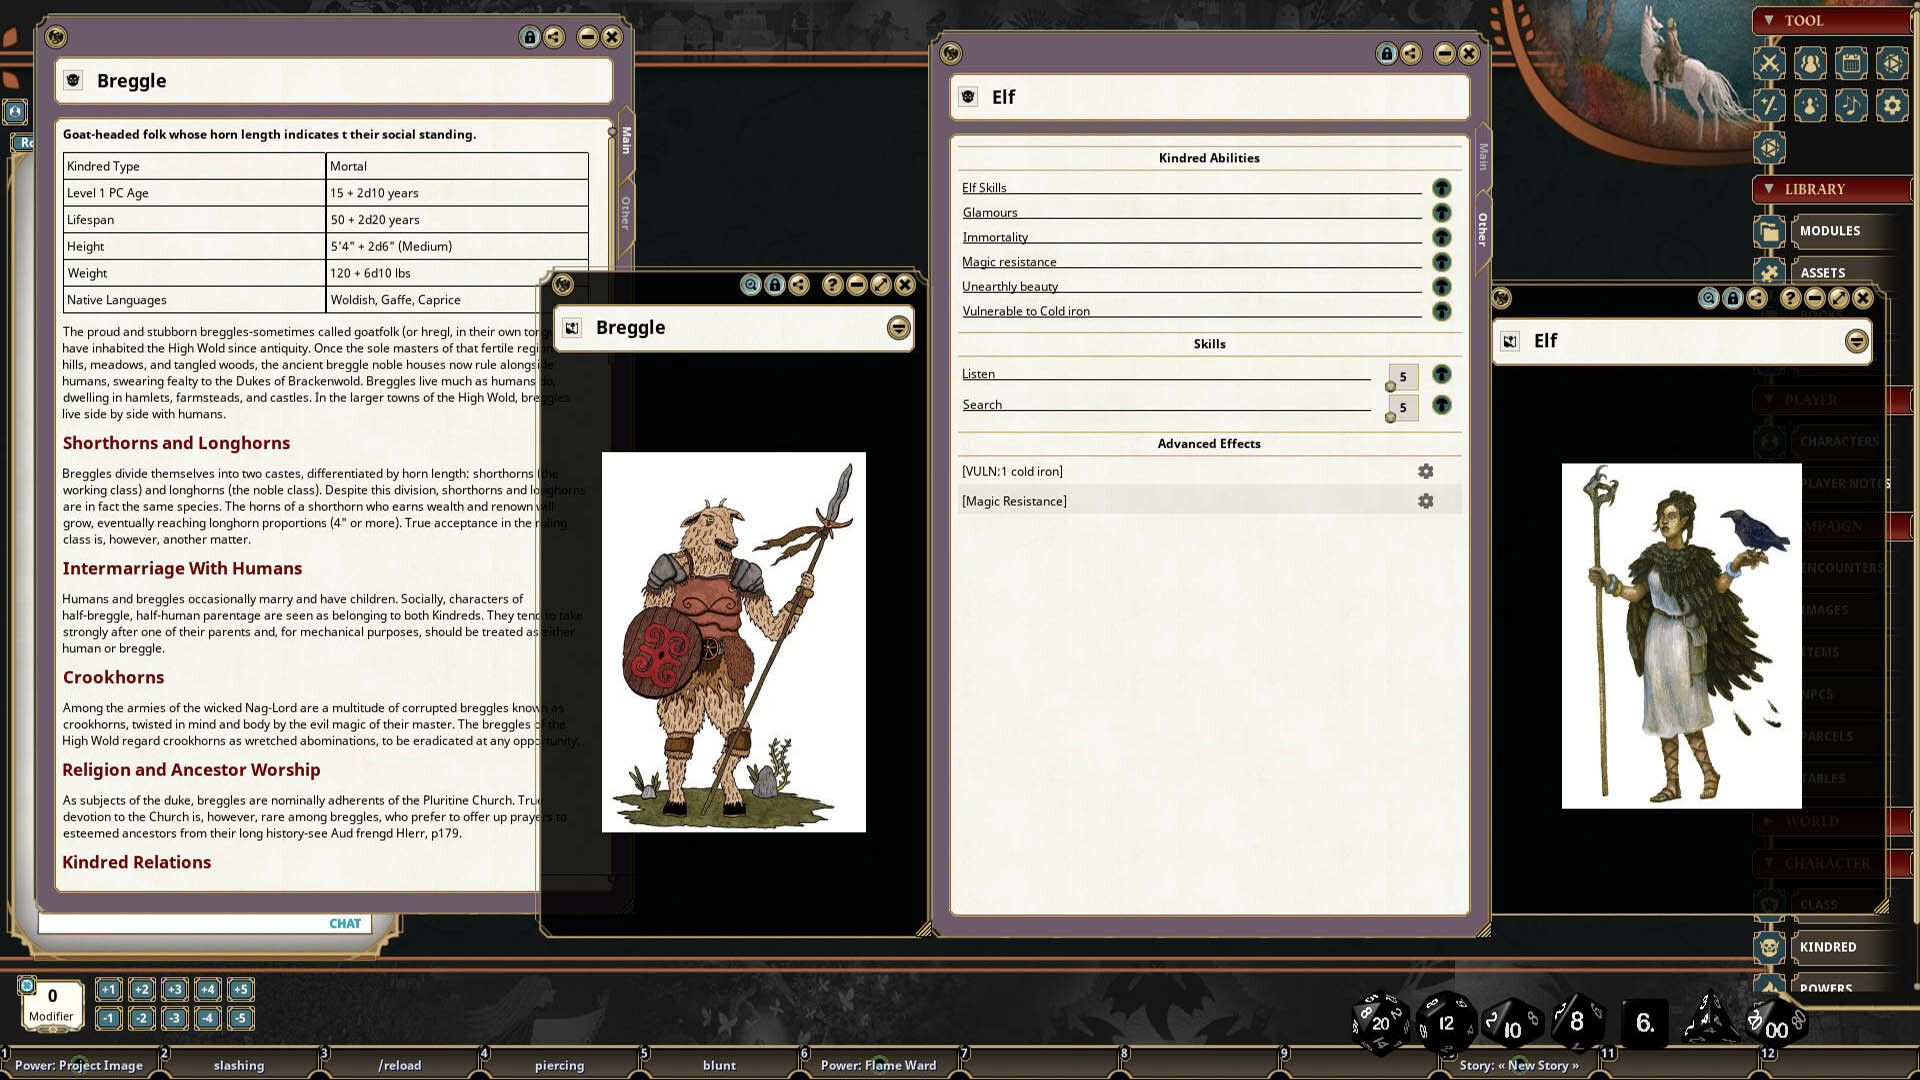This screenshot has width=1920, height=1080.
Task: Open the Options gear in Tool panel
Action: pyautogui.click(x=1892, y=105)
